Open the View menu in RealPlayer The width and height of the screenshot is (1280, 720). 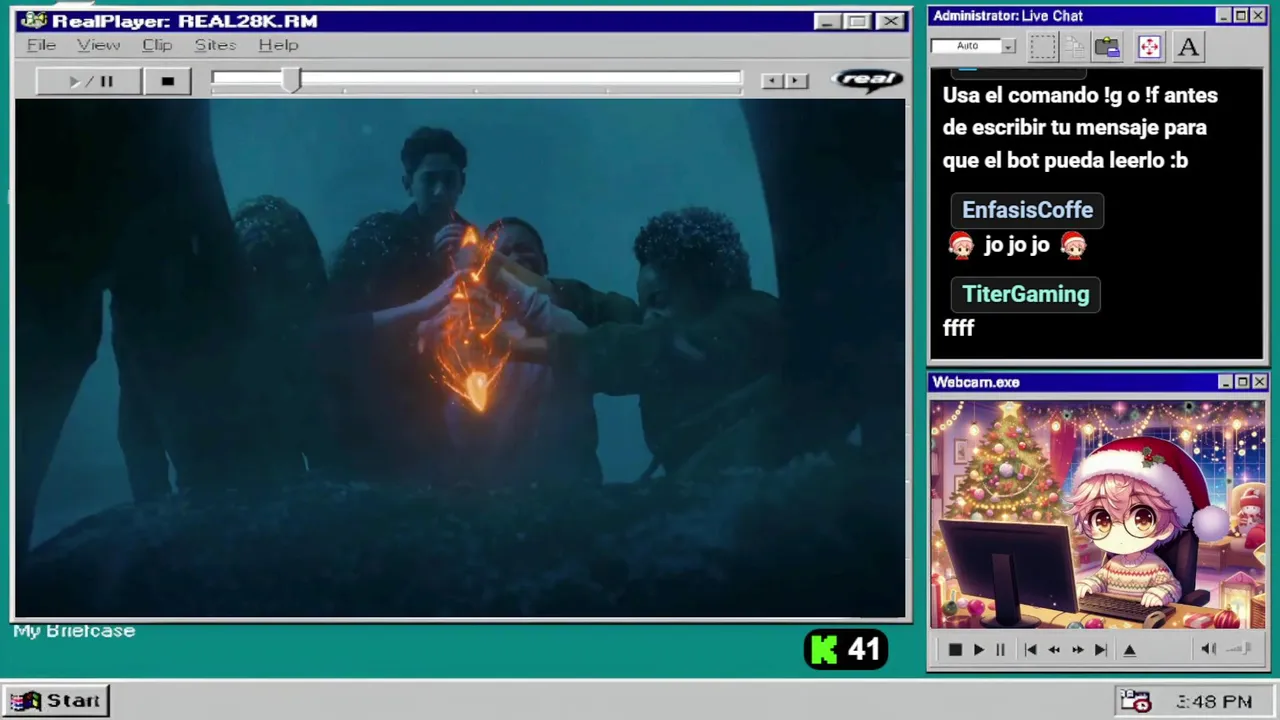(x=98, y=45)
